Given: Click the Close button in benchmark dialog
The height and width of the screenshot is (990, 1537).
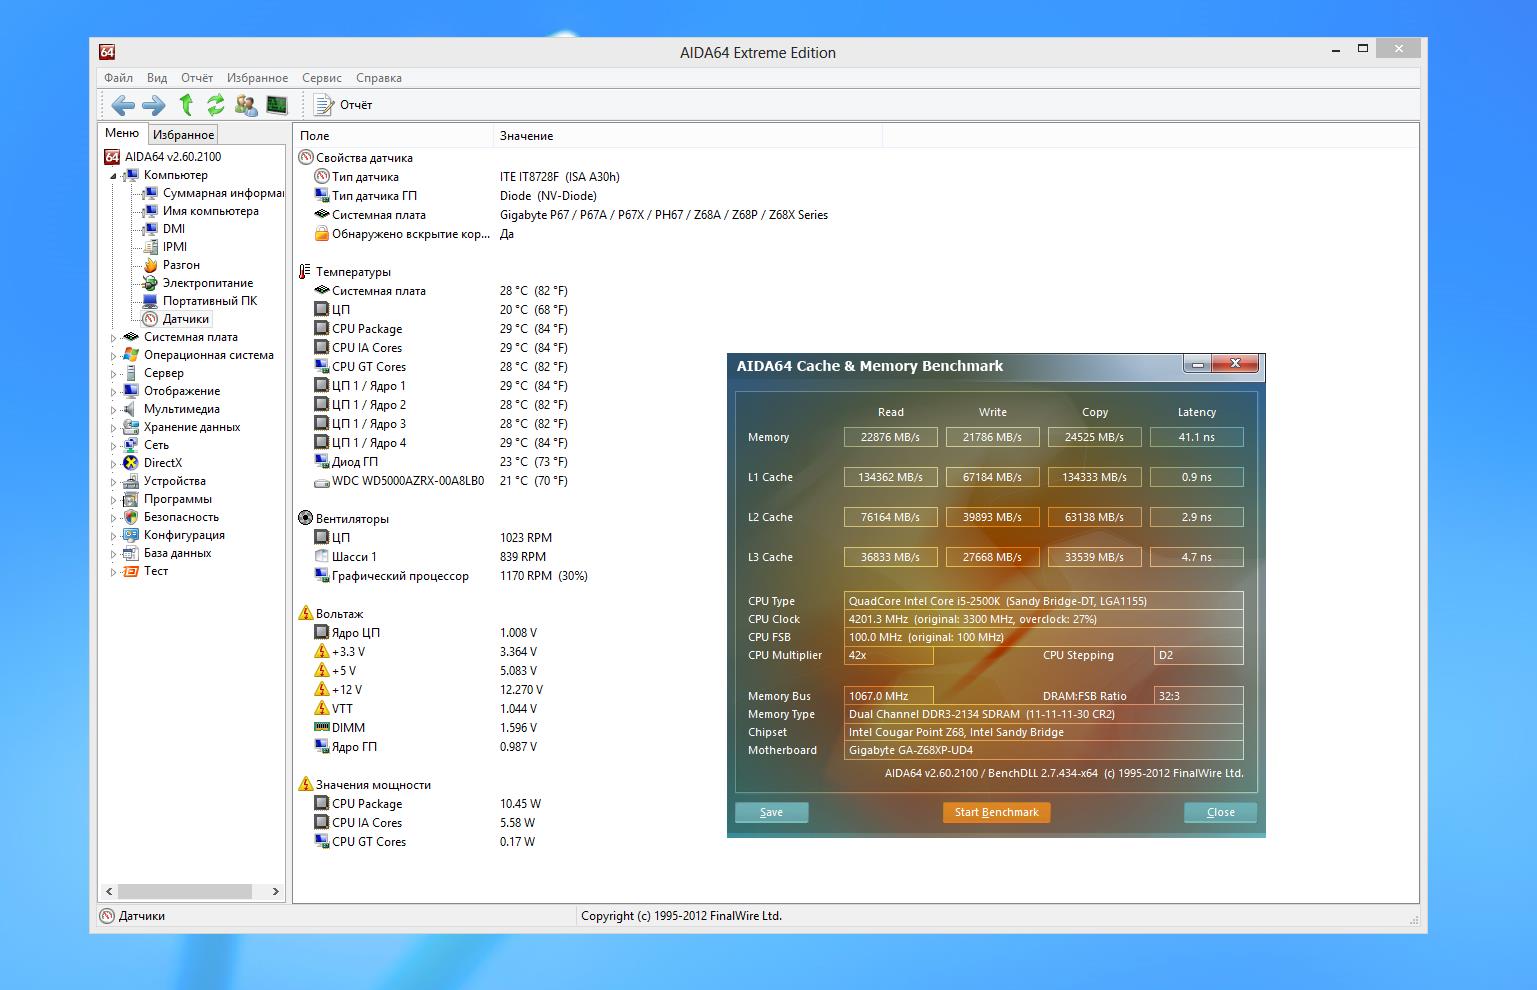Looking at the screenshot, I should [1220, 812].
